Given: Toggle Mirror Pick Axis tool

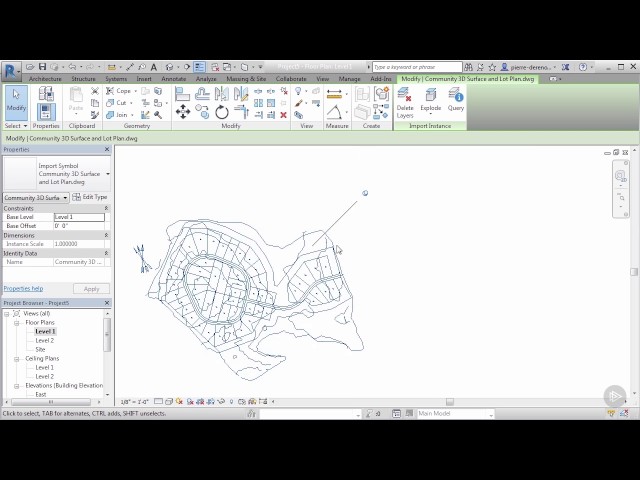Looking at the screenshot, I should 222,94.
